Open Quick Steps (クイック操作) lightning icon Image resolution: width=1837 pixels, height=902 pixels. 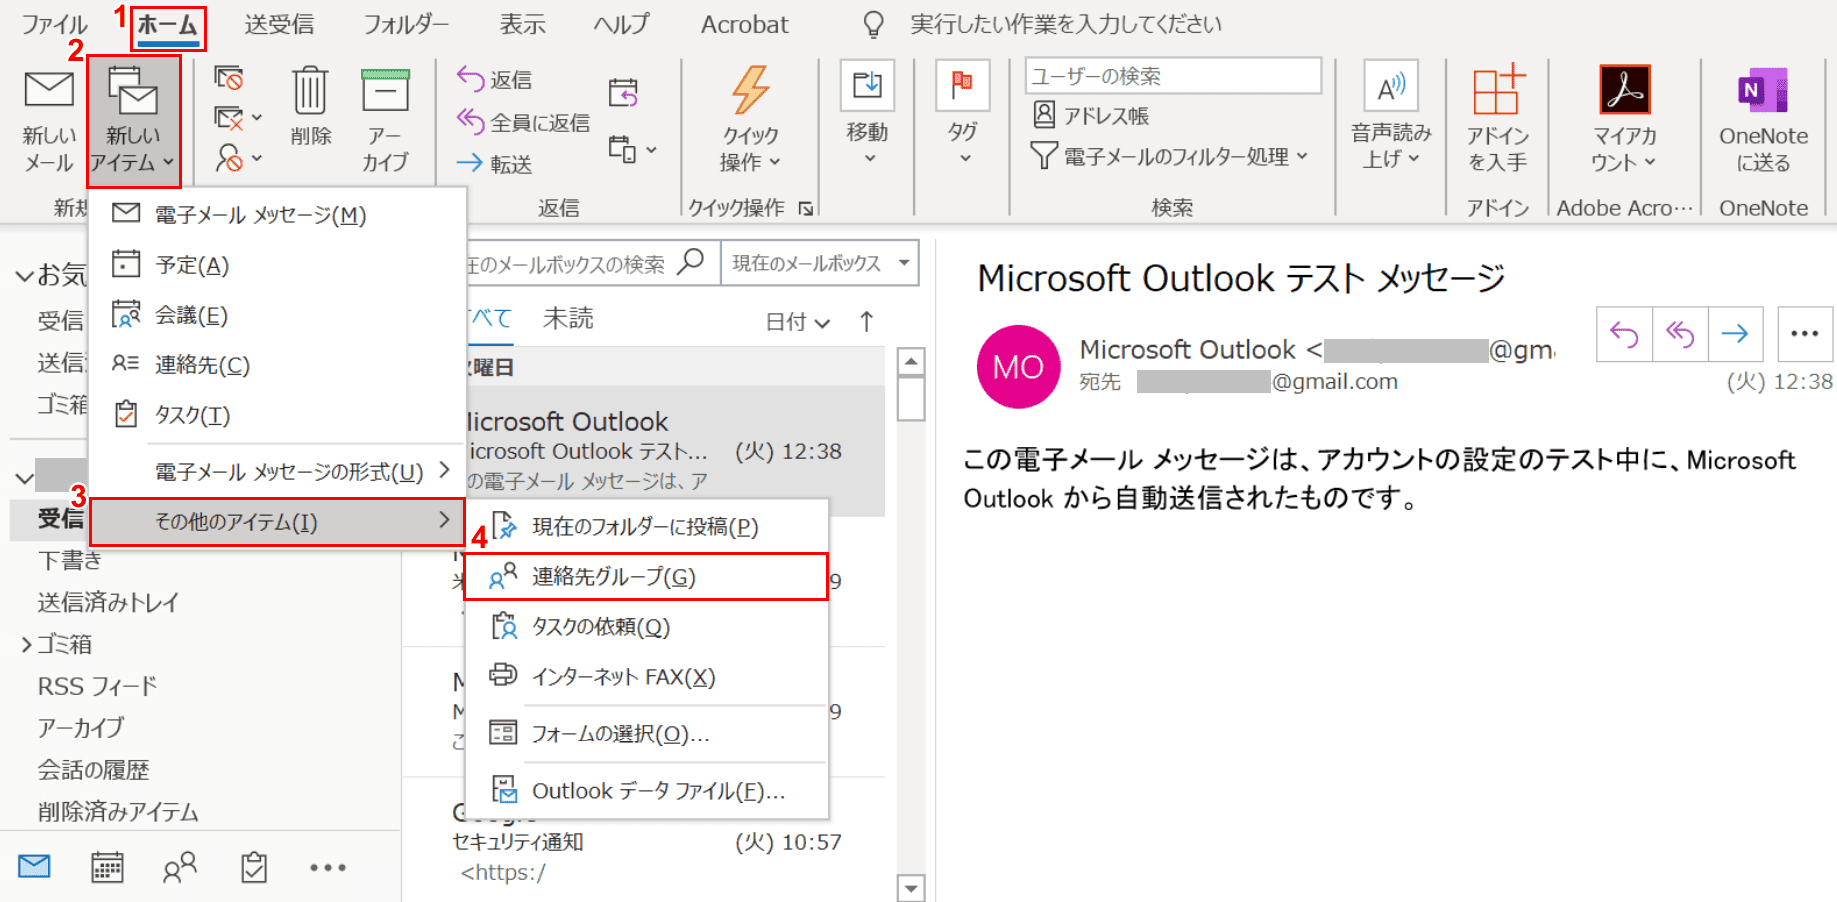coord(750,90)
